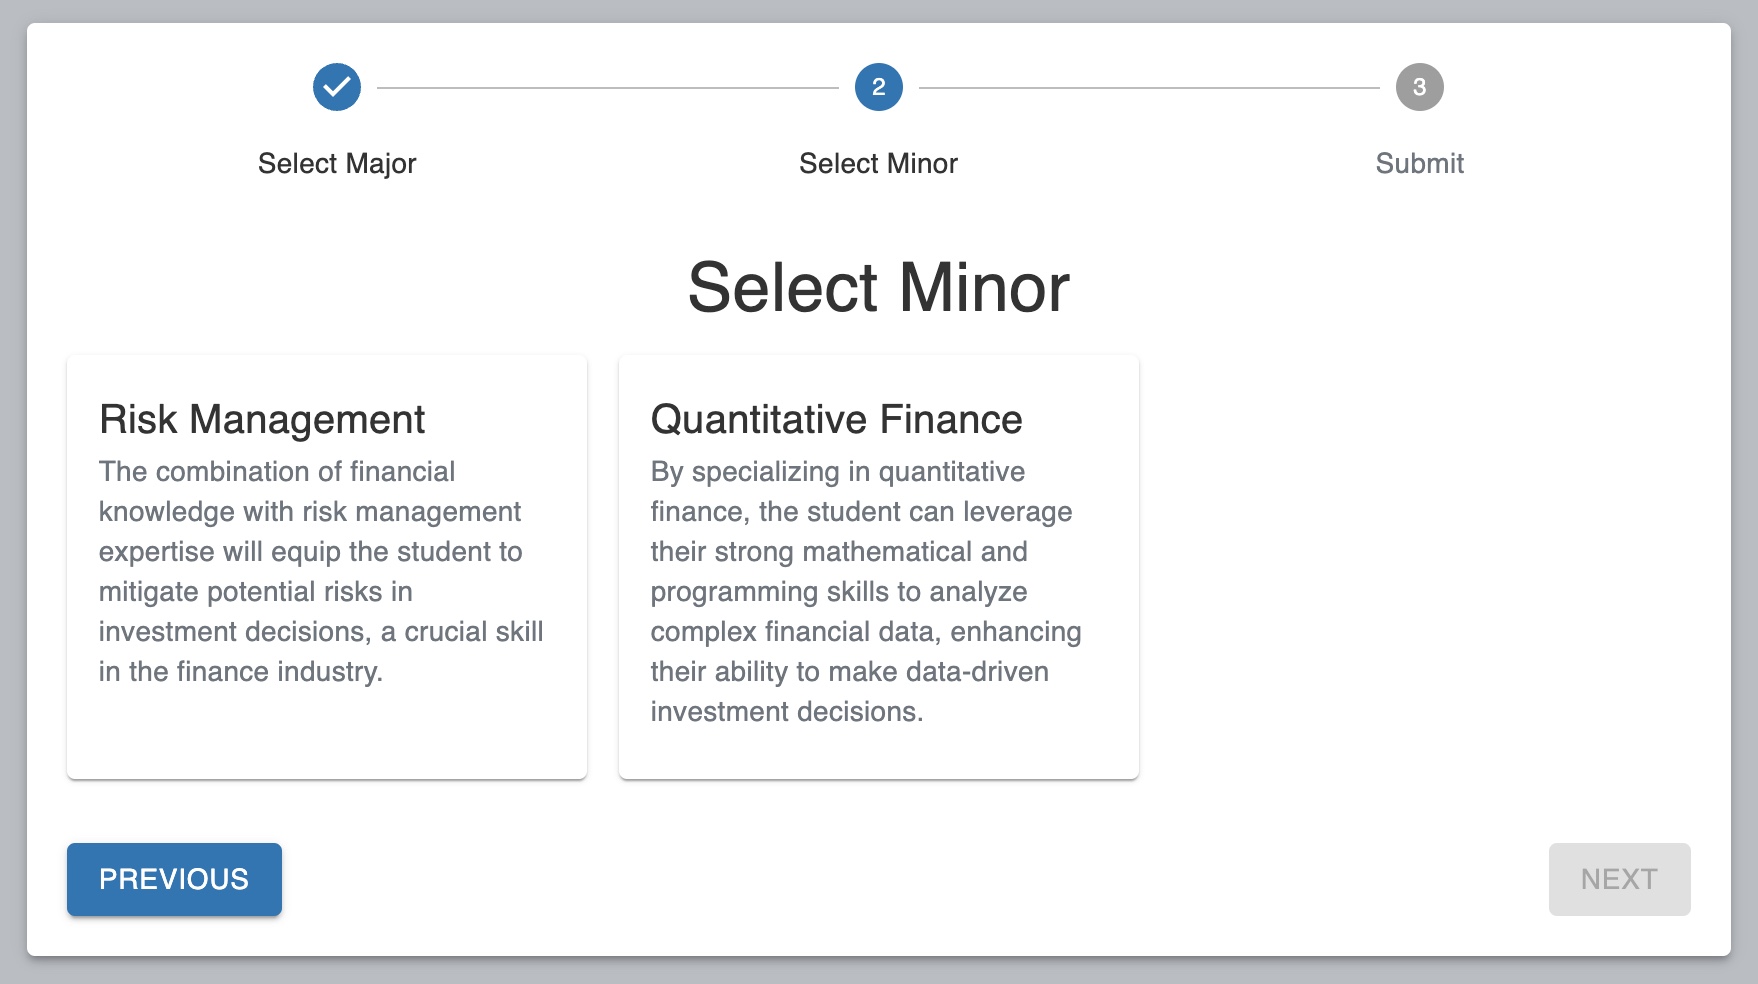The width and height of the screenshot is (1758, 984).
Task: Go to the Select Major step label
Action: (x=337, y=163)
